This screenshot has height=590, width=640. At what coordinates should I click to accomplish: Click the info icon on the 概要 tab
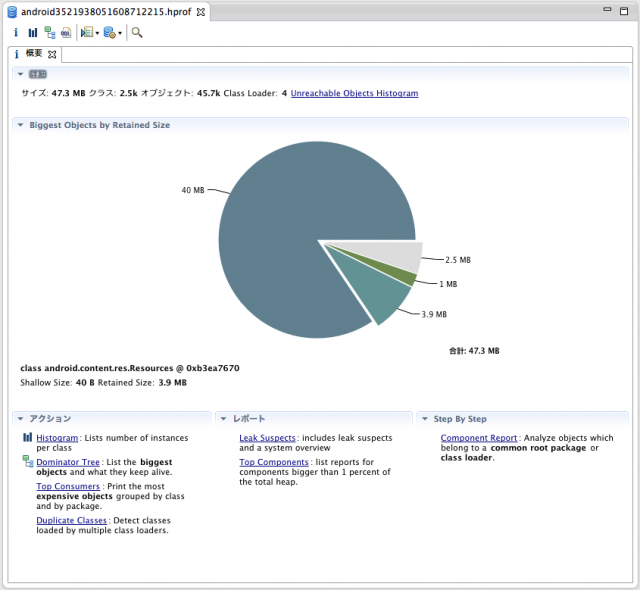coord(17,54)
